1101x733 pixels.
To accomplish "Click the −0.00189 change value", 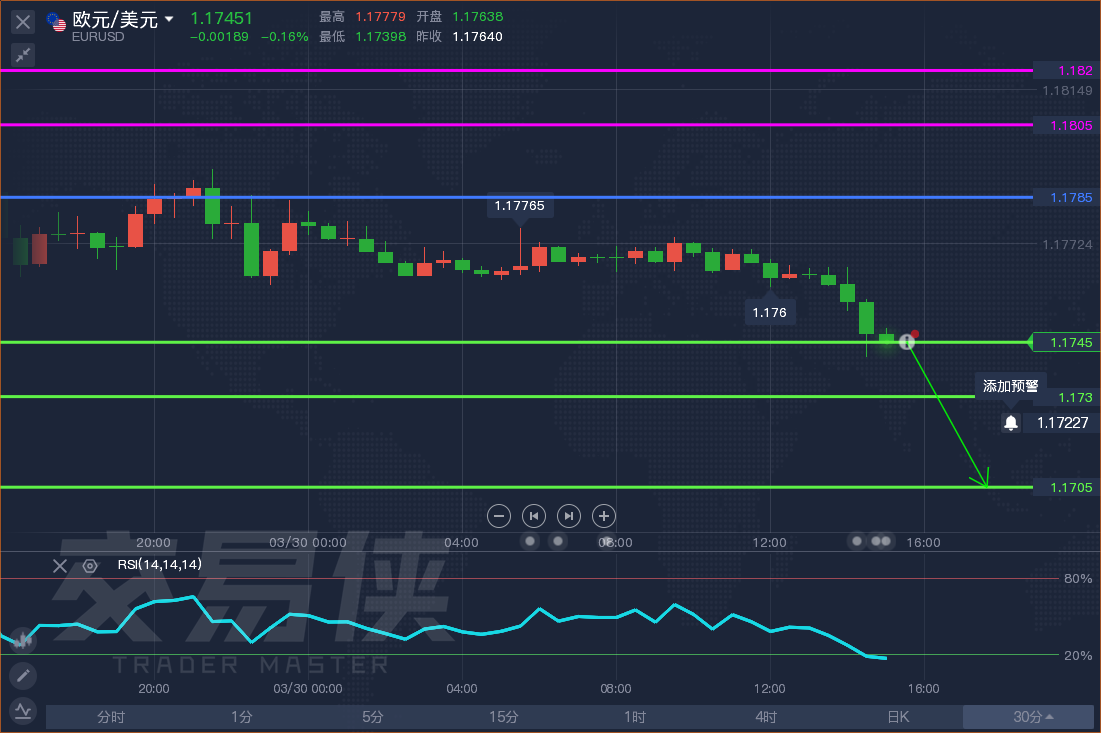I will tap(219, 37).
